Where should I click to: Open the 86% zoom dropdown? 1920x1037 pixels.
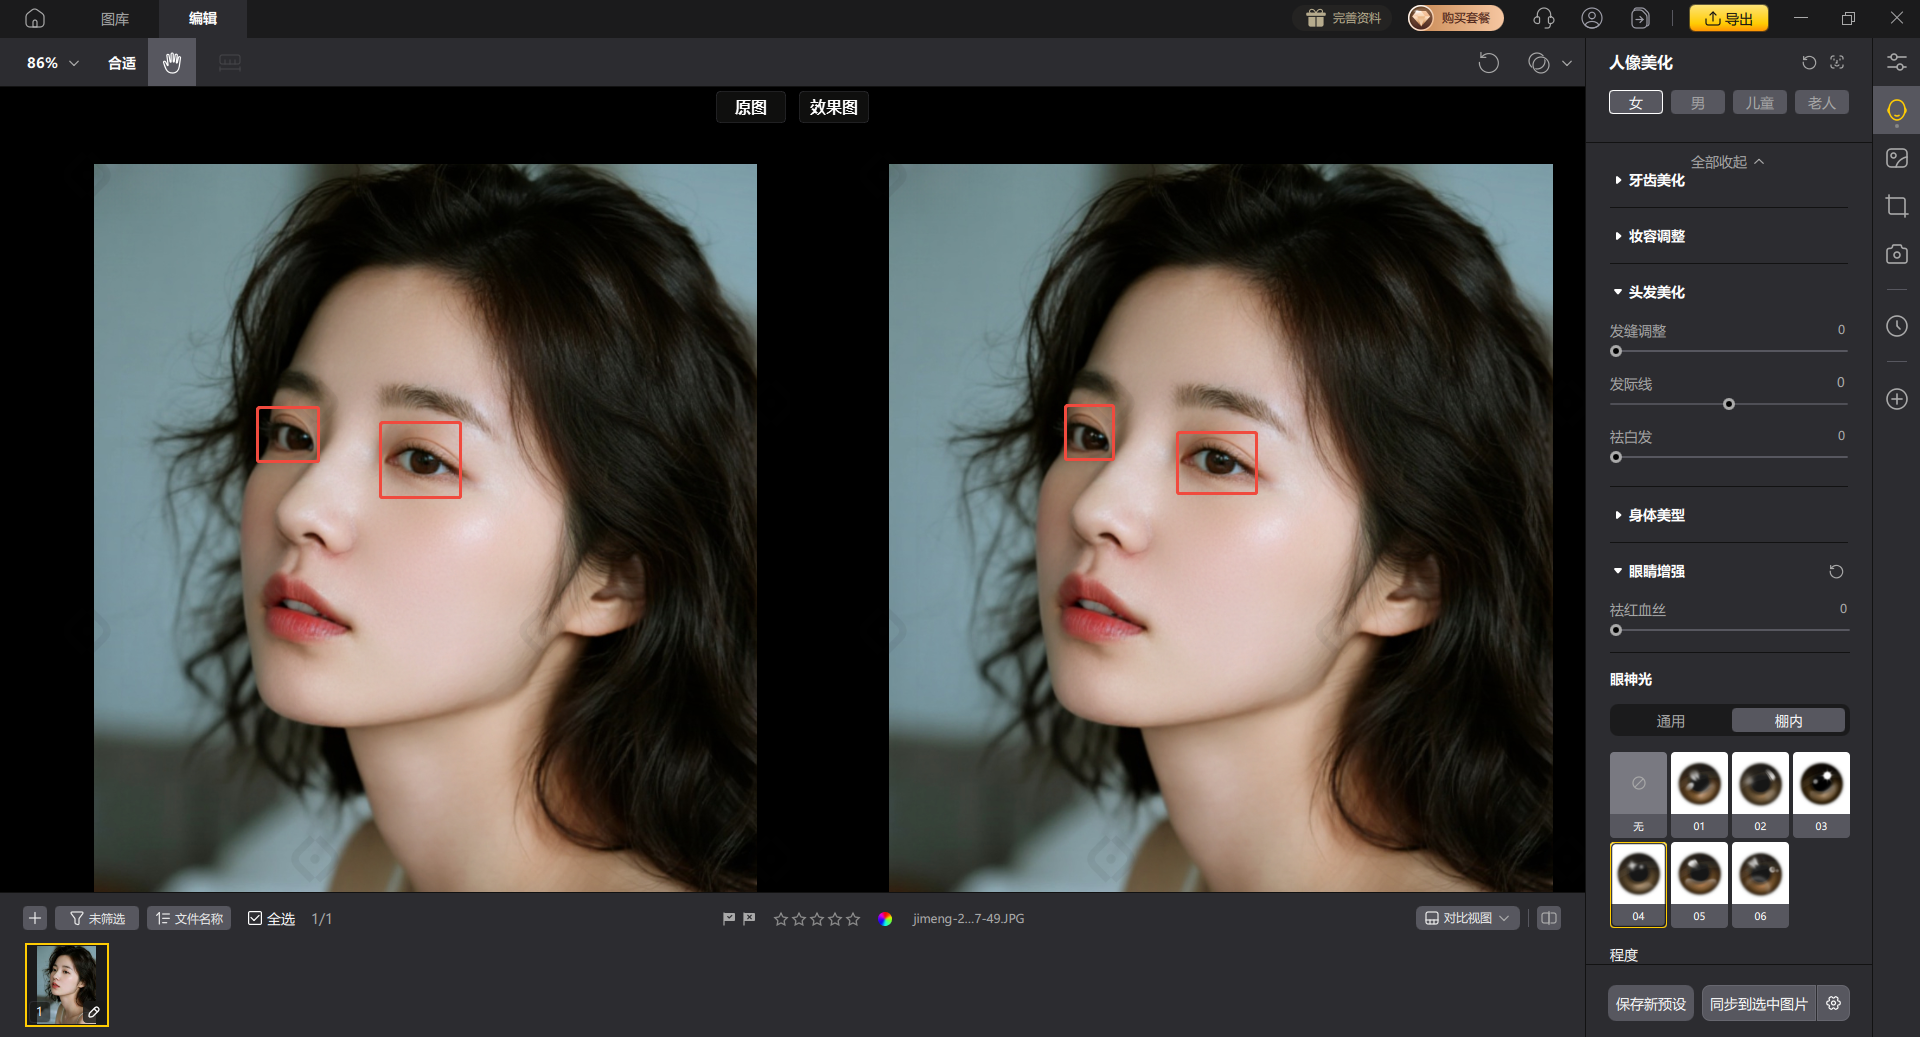(52, 63)
